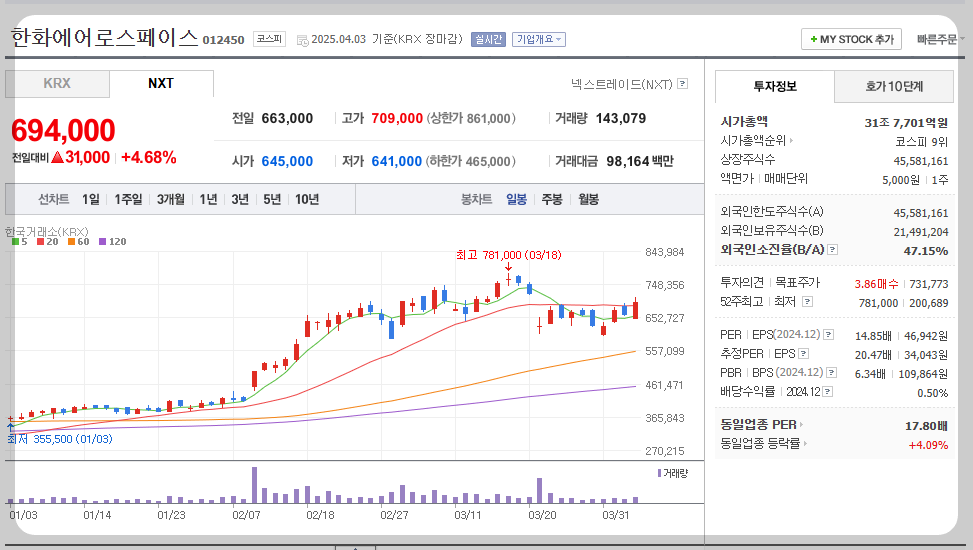Click the red 20-day moving average swatch
The width and height of the screenshot is (973, 550).
pos(40,241)
